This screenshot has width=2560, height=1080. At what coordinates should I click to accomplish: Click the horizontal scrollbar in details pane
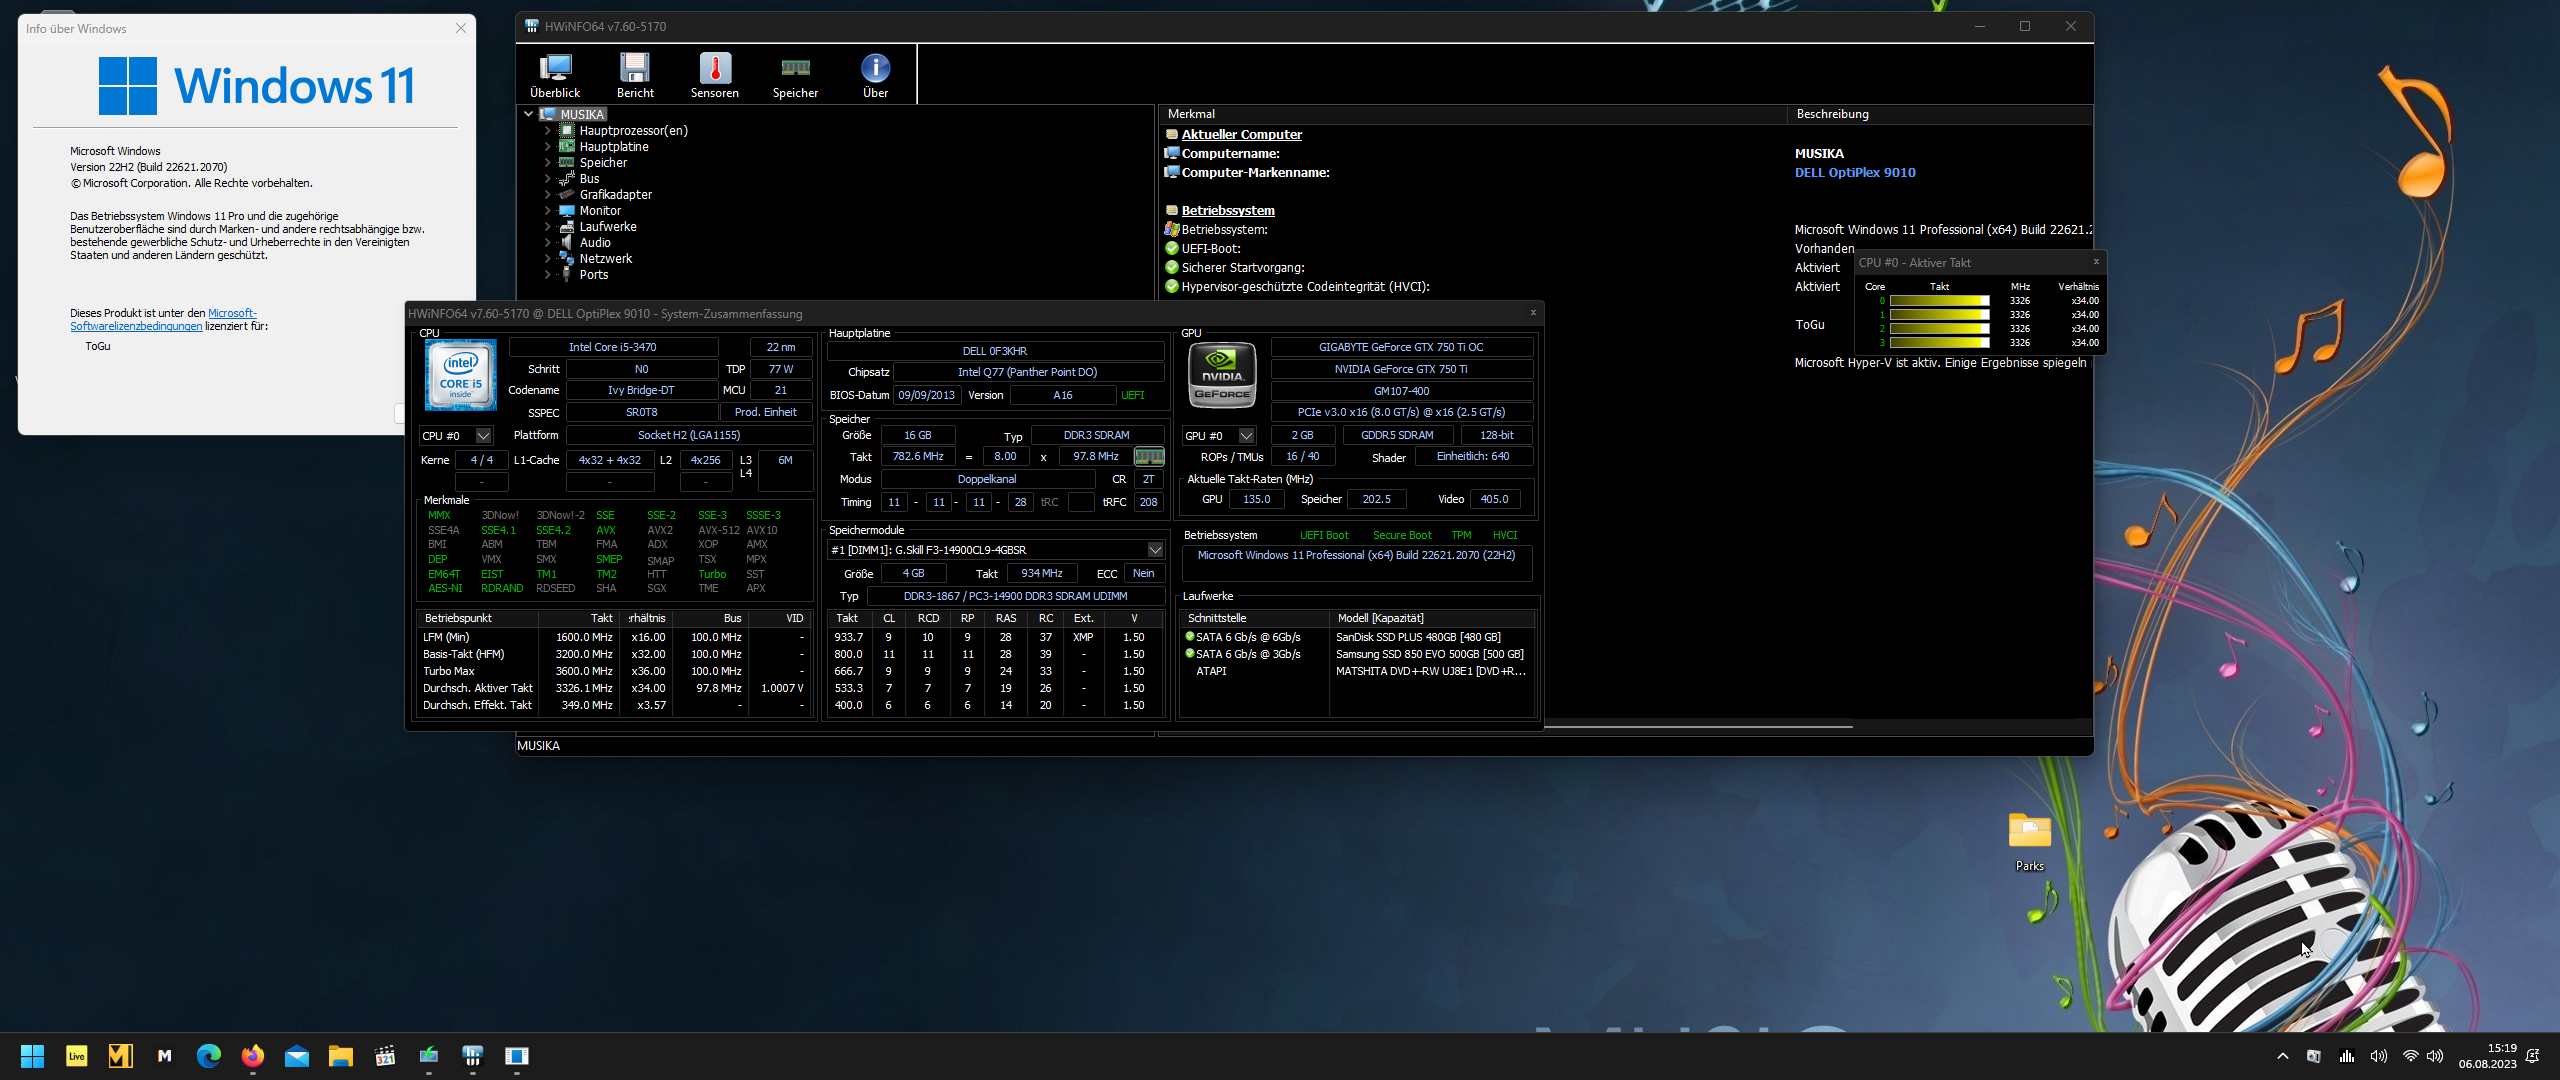click(x=1698, y=726)
